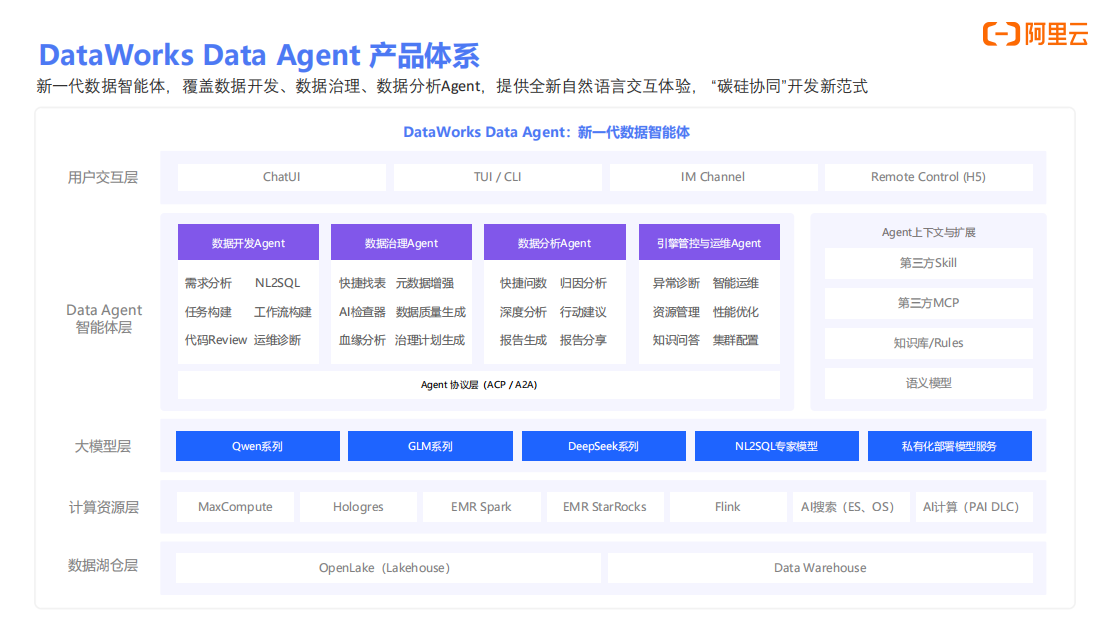Click the 快捷找表 text
The width and height of the screenshot is (1107, 621).
362,283
